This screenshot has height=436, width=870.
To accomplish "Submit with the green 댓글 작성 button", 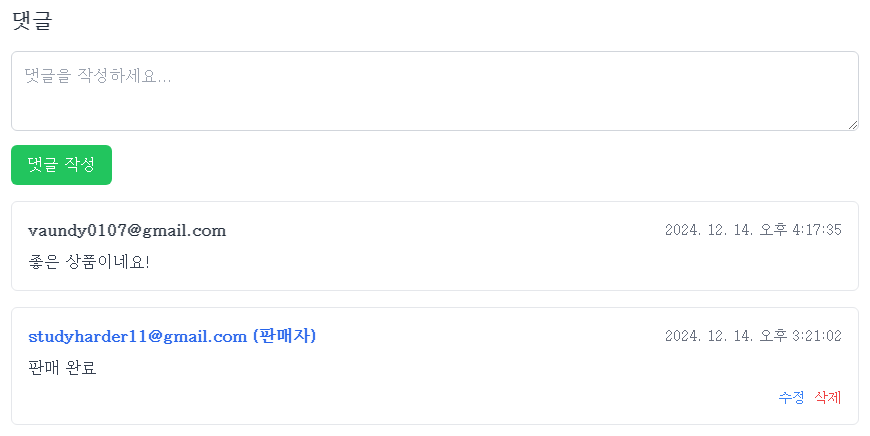I will coord(62,165).
